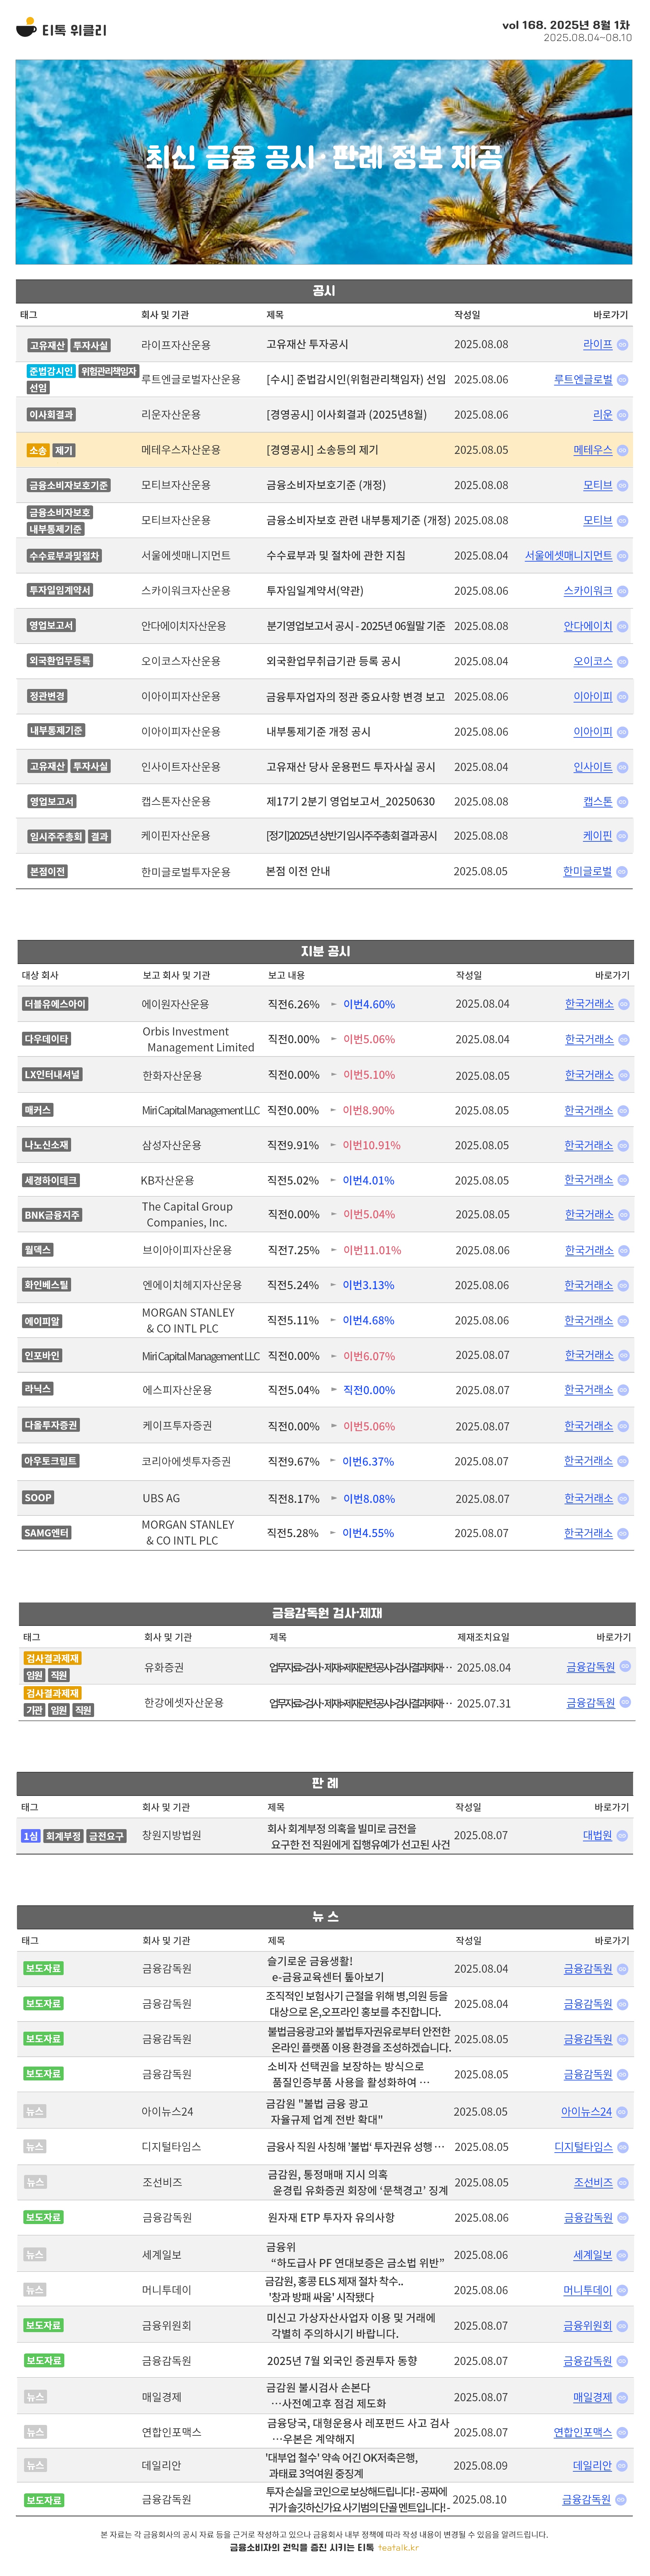Click the 준법감시인 tag
The height and width of the screenshot is (2576, 650).
point(51,371)
